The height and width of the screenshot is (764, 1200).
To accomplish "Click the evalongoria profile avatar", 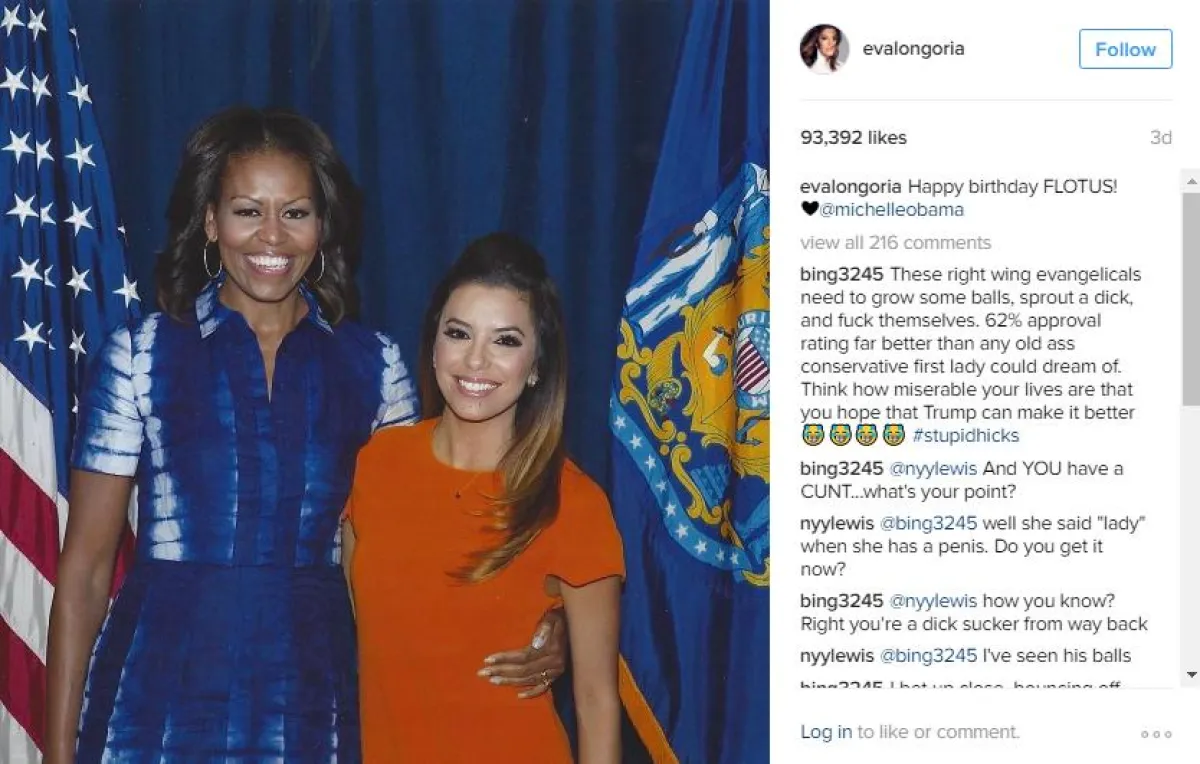I will pos(824,49).
